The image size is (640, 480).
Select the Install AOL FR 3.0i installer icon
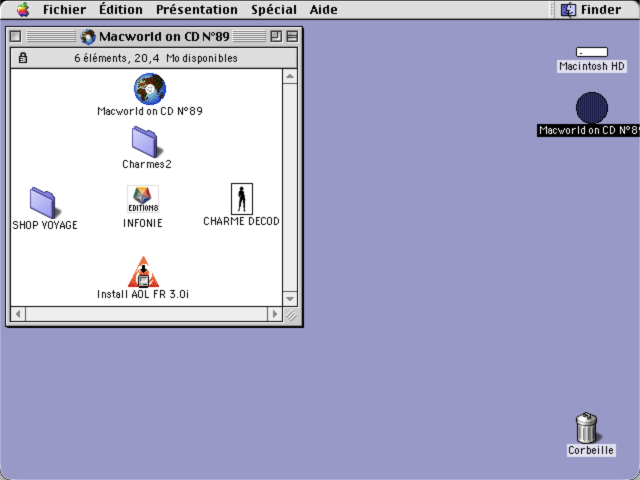click(x=143, y=272)
